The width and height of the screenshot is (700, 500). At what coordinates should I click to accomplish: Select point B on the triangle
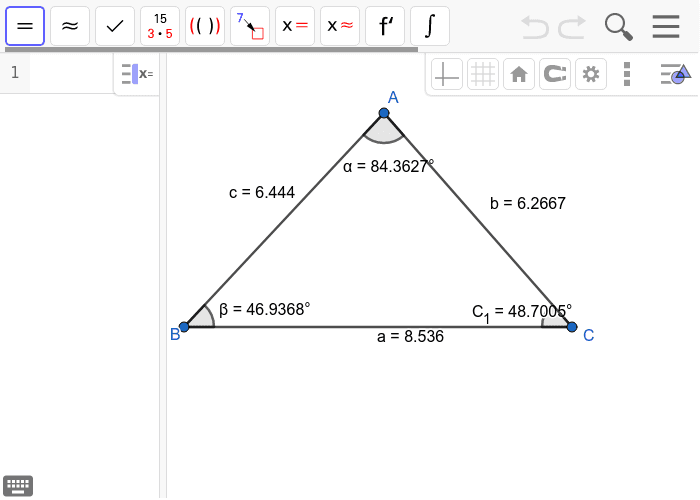tap(184, 327)
